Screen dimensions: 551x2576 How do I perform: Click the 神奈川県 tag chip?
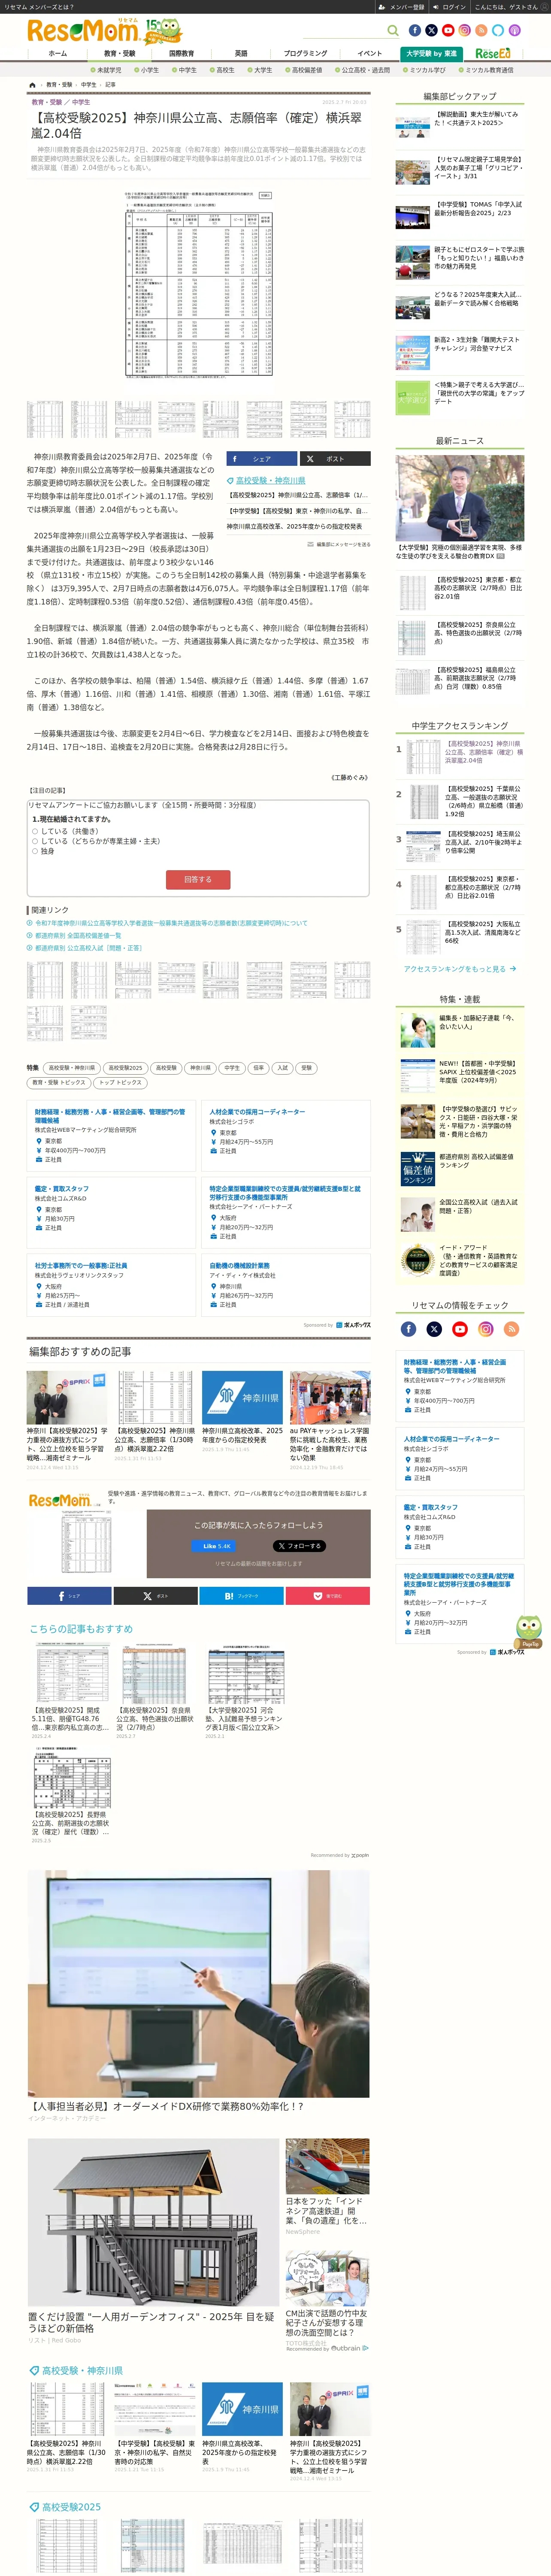201,1068
